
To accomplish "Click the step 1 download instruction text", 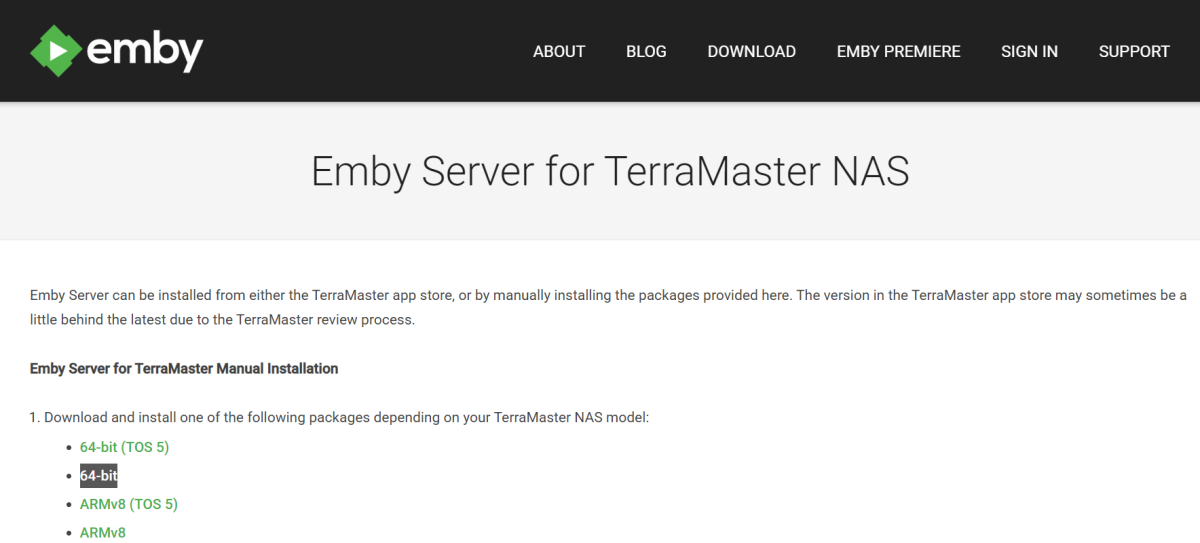I will [340, 417].
